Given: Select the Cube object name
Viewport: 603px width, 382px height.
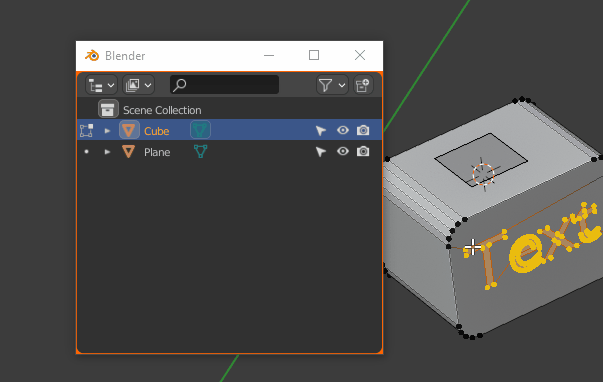Looking at the screenshot, I should [x=157, y=131].
